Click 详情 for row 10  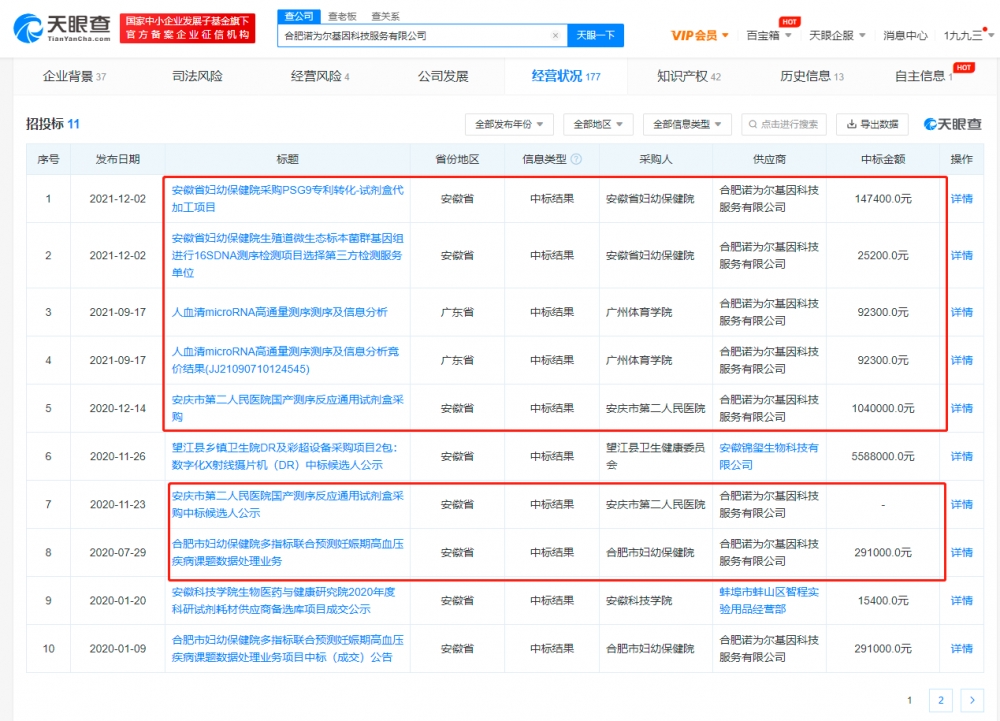click(x=961, y=649)
